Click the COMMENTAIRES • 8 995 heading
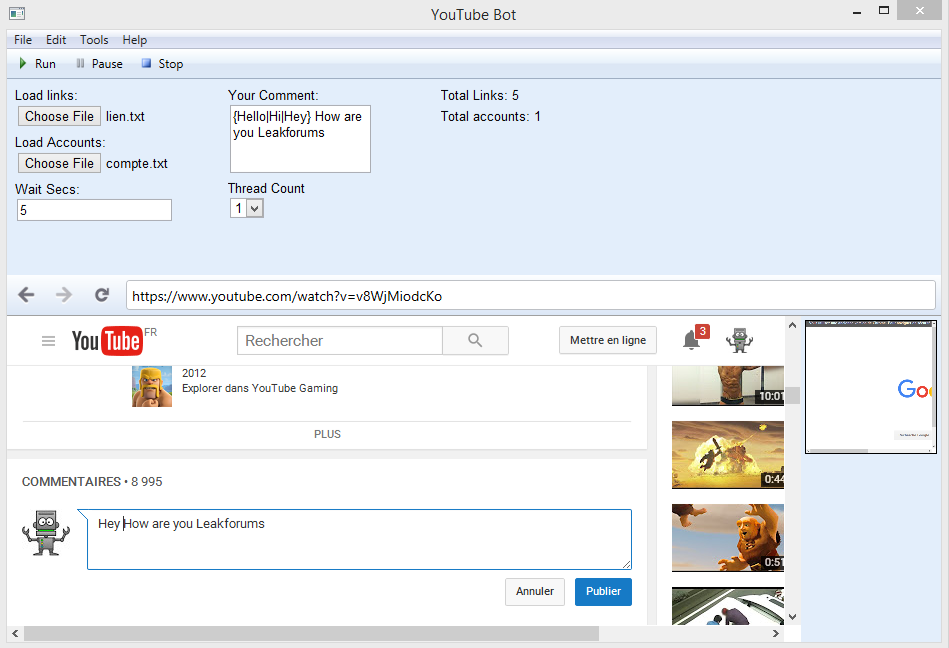 (92, 482)
